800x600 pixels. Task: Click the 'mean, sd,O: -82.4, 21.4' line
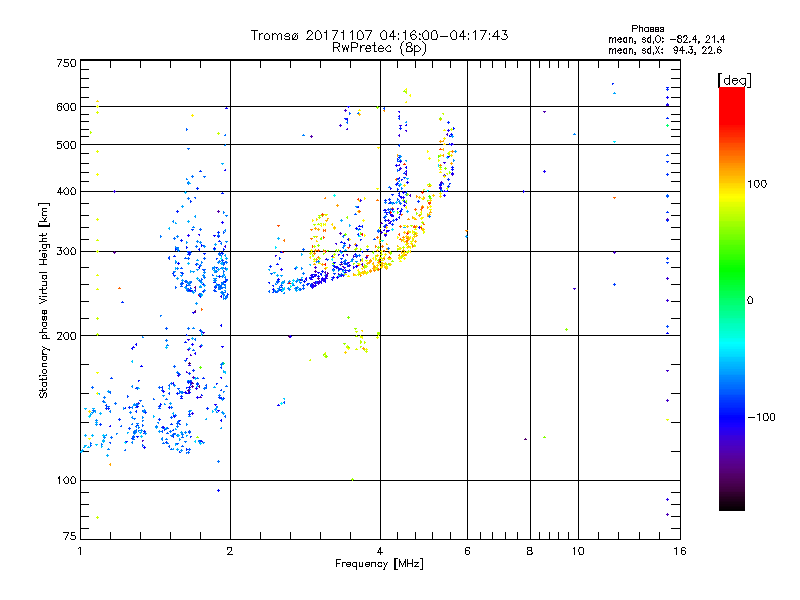tap(666, 39)
